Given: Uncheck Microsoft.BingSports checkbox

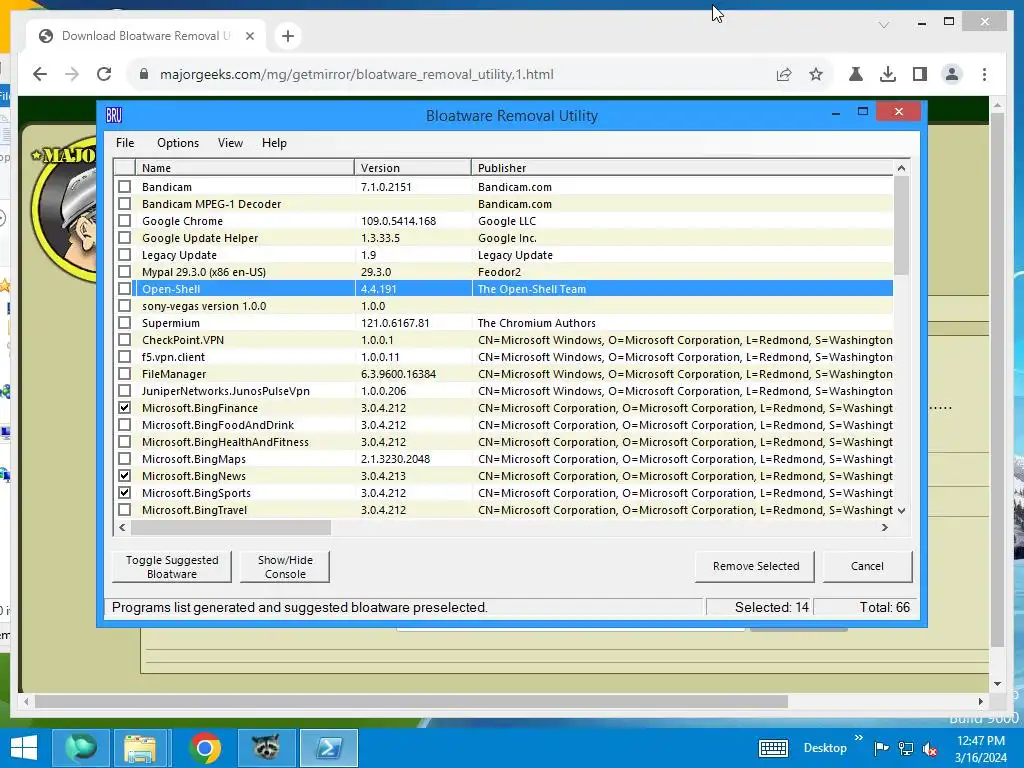Looking at the screenshot, I should tap(124, 492).
